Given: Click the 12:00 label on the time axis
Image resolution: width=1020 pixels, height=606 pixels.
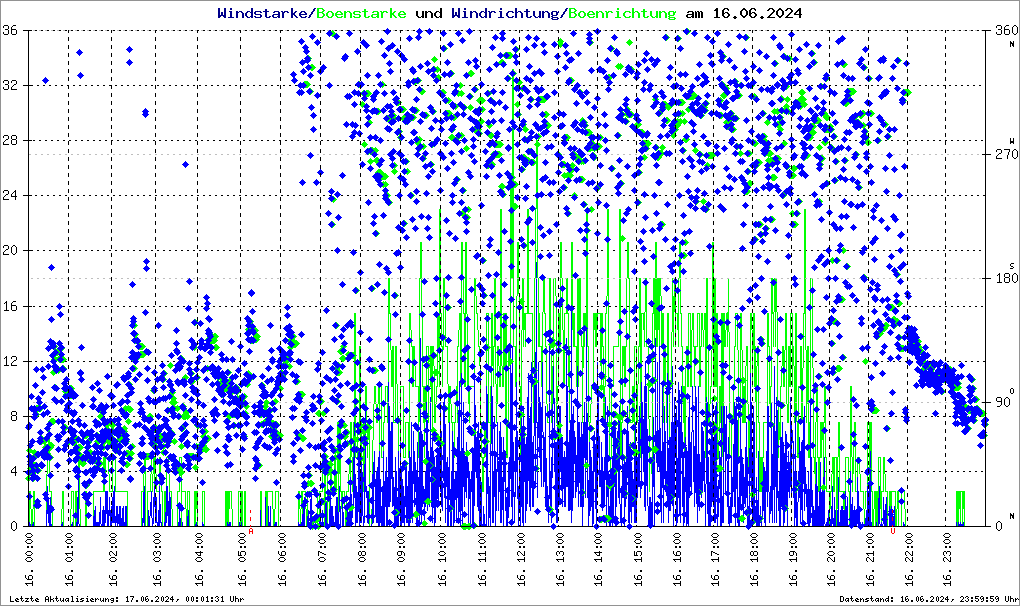Looking at the screenshot, I should 523,564.
